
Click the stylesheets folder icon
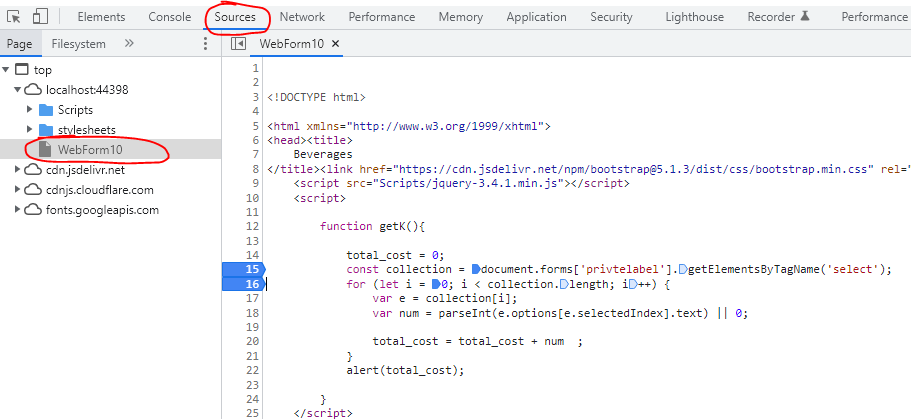click(x=46, y=130)
